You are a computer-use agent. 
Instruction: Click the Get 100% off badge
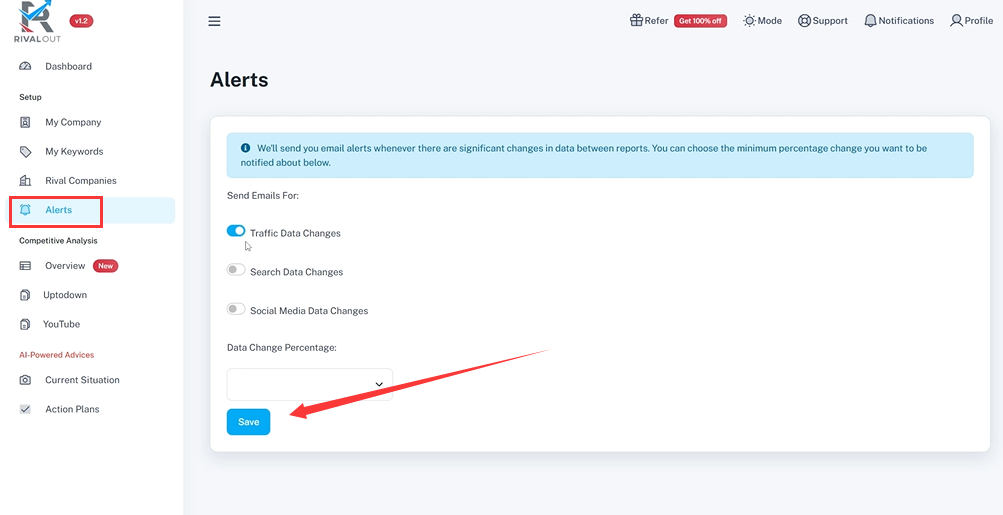(700, 21)
